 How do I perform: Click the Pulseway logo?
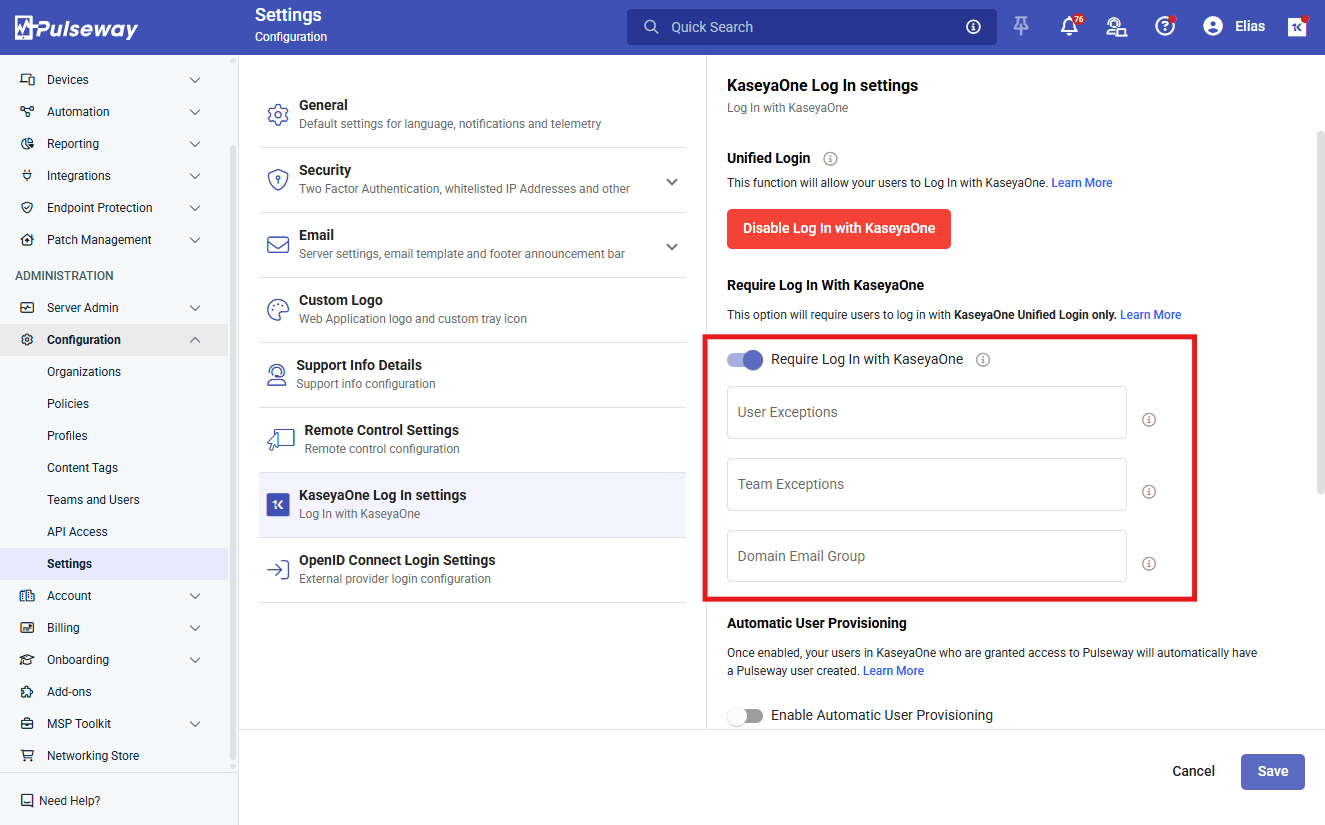(76, 28)
